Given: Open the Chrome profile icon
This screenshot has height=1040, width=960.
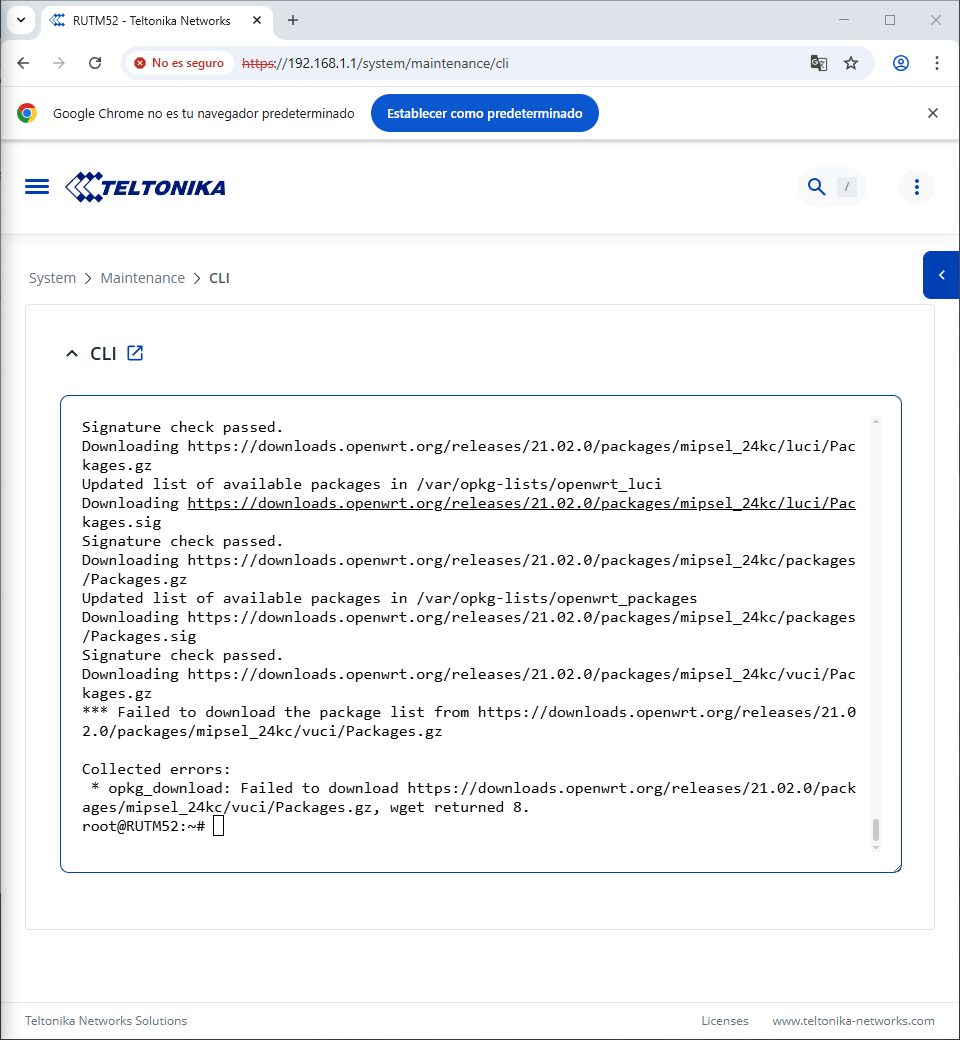Looking at the screenshot, I should (x=901, y=63).
